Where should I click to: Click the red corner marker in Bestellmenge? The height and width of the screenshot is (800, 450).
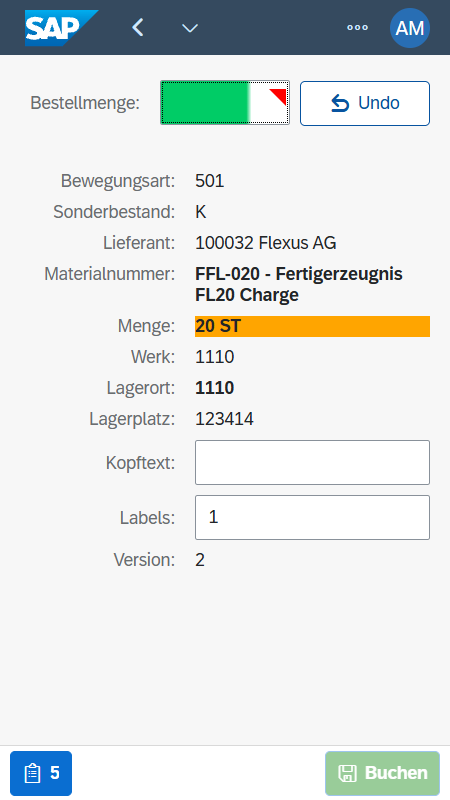click(x=279, y=96)
